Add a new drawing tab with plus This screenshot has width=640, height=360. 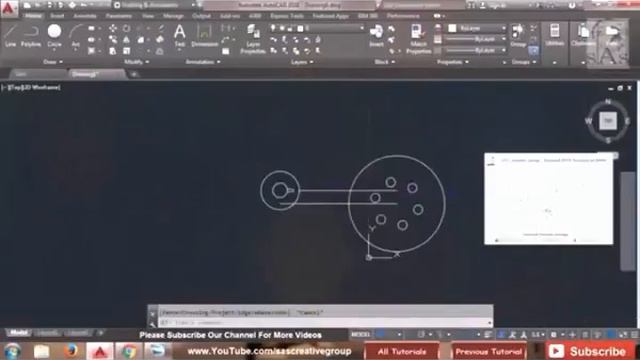[133, 74]
